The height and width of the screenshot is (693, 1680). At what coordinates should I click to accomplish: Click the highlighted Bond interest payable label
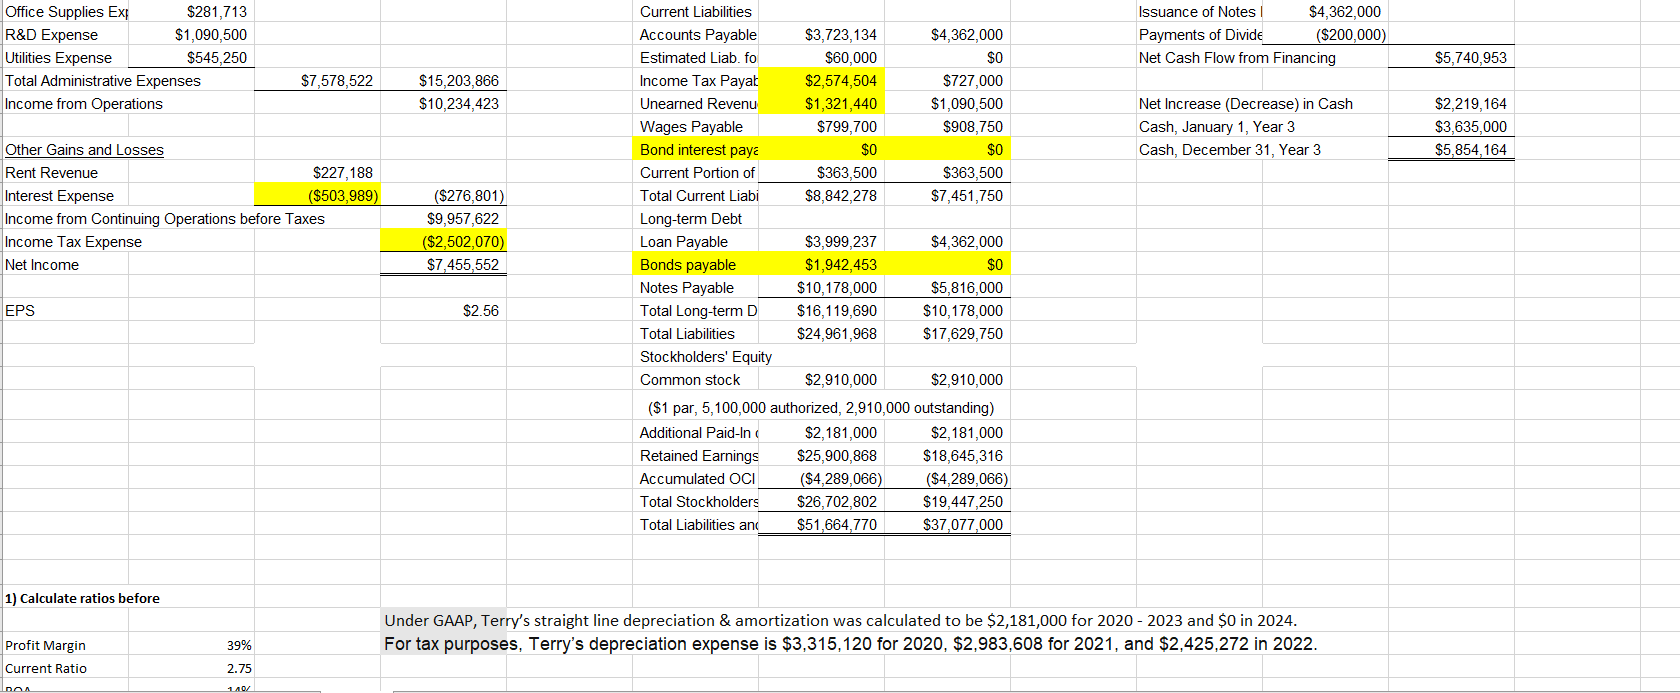point(698,149)
